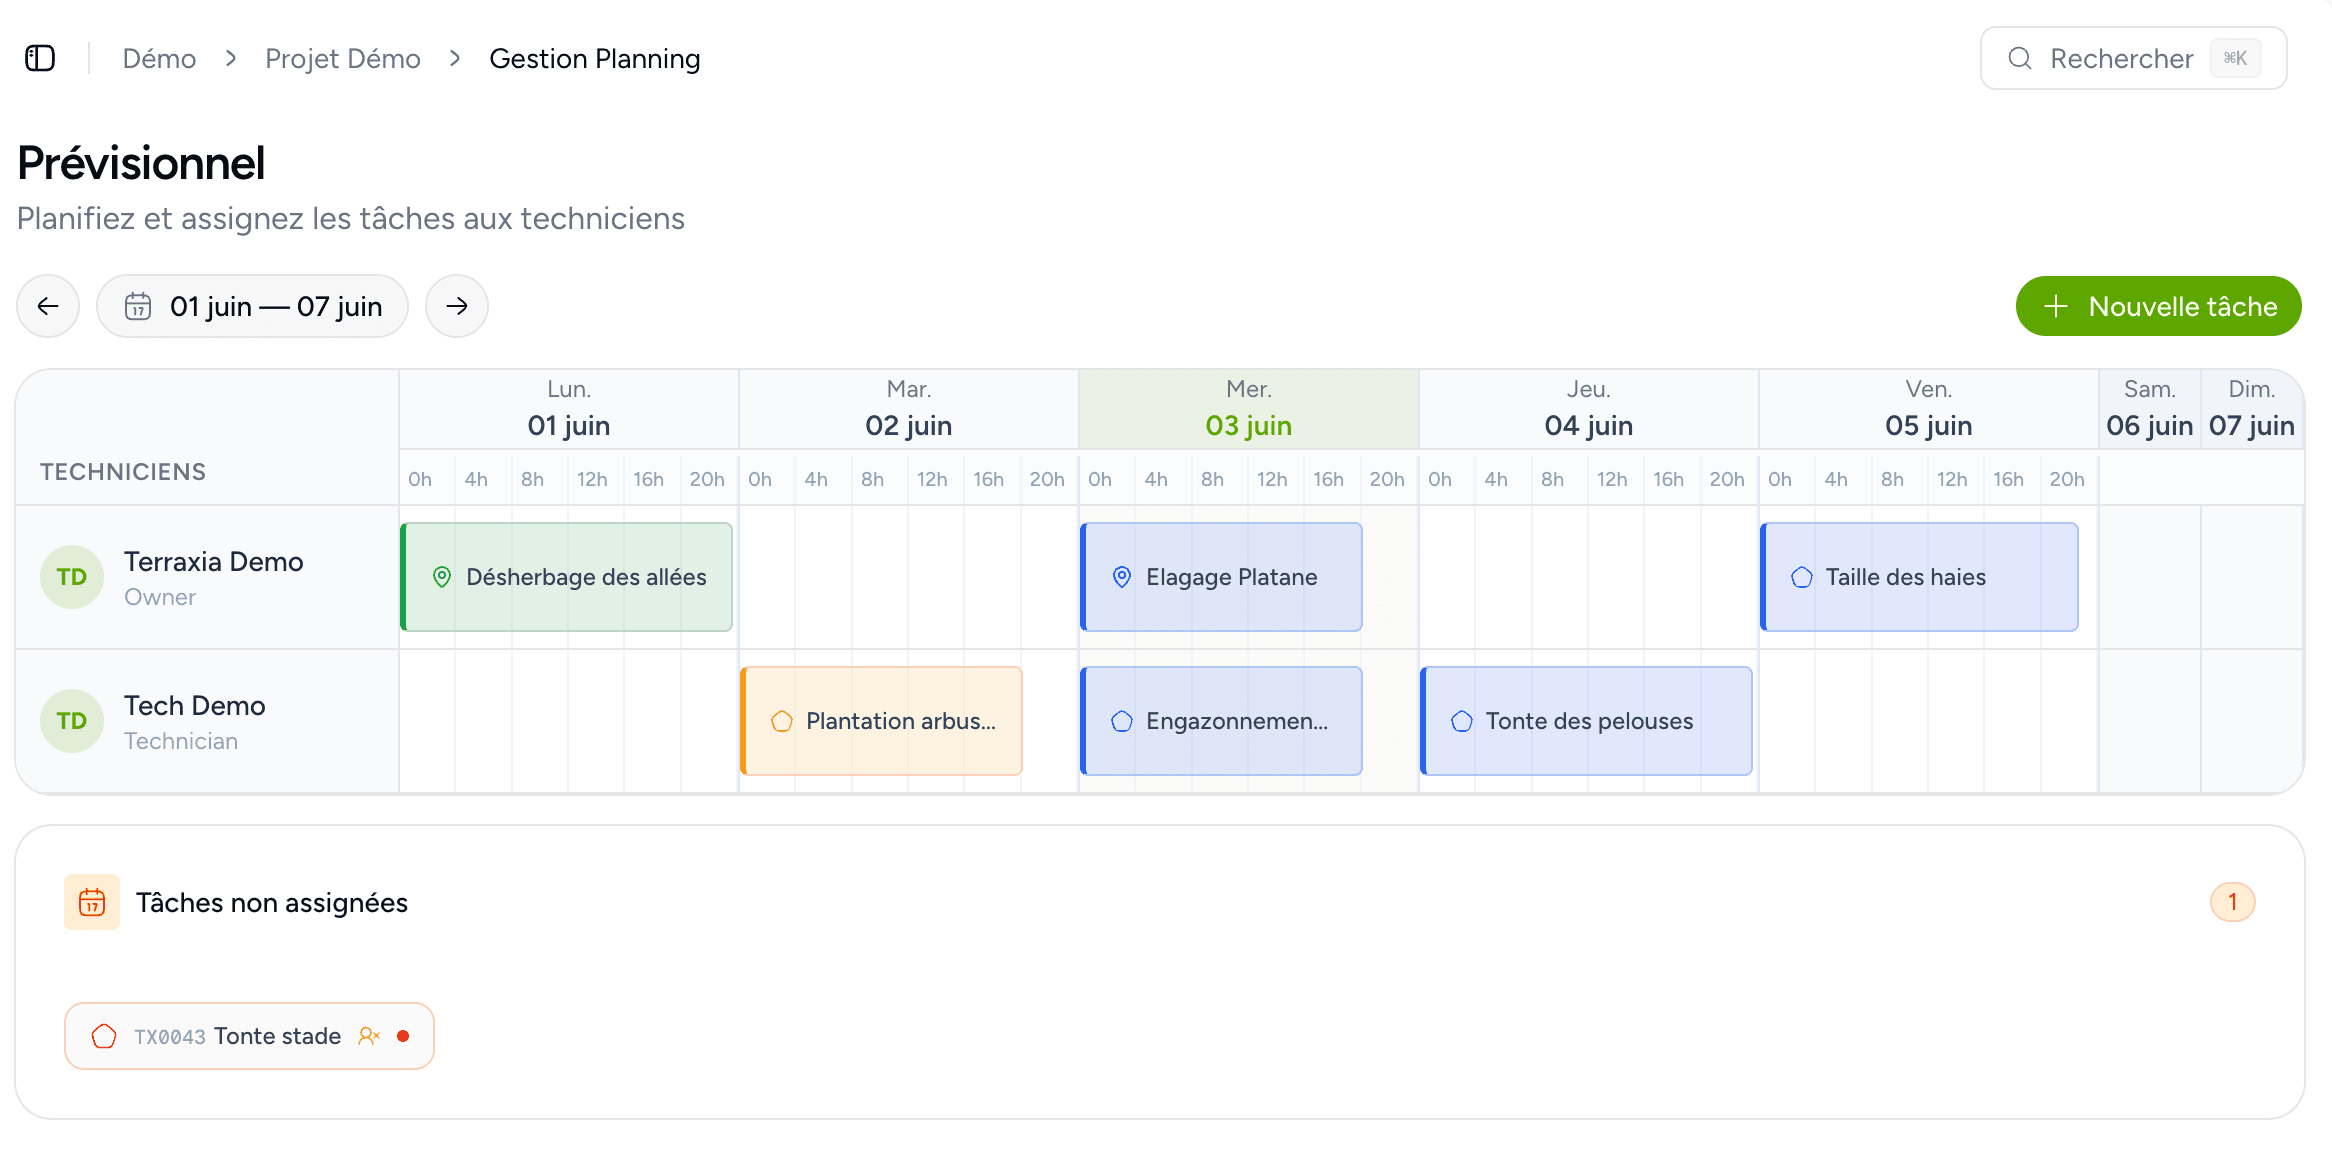Open Projet Démo breadcrumb link

(343, 59)
